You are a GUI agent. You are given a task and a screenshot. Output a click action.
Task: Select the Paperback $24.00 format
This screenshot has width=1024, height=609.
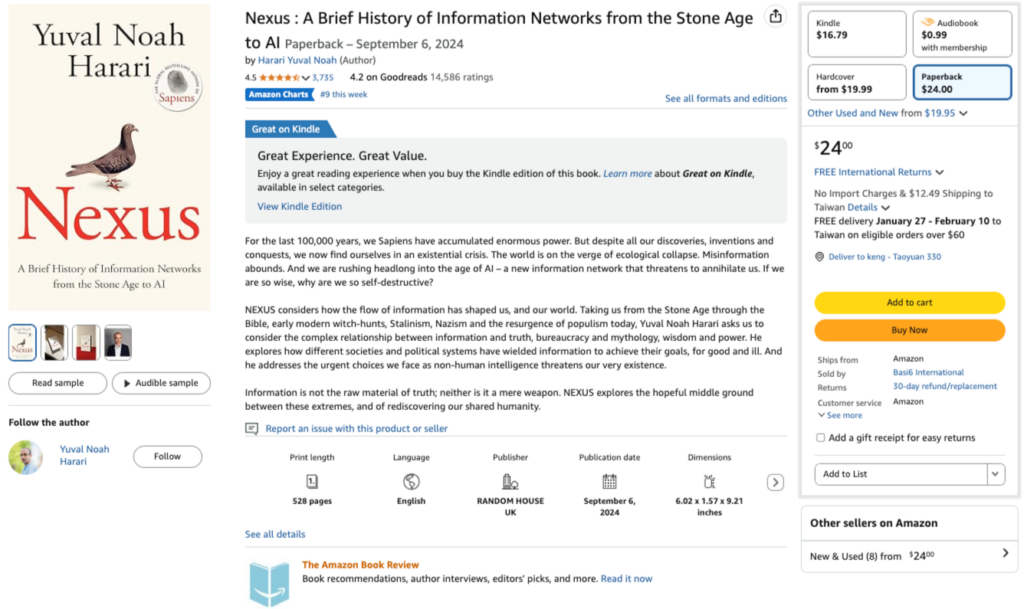(962, 82)
